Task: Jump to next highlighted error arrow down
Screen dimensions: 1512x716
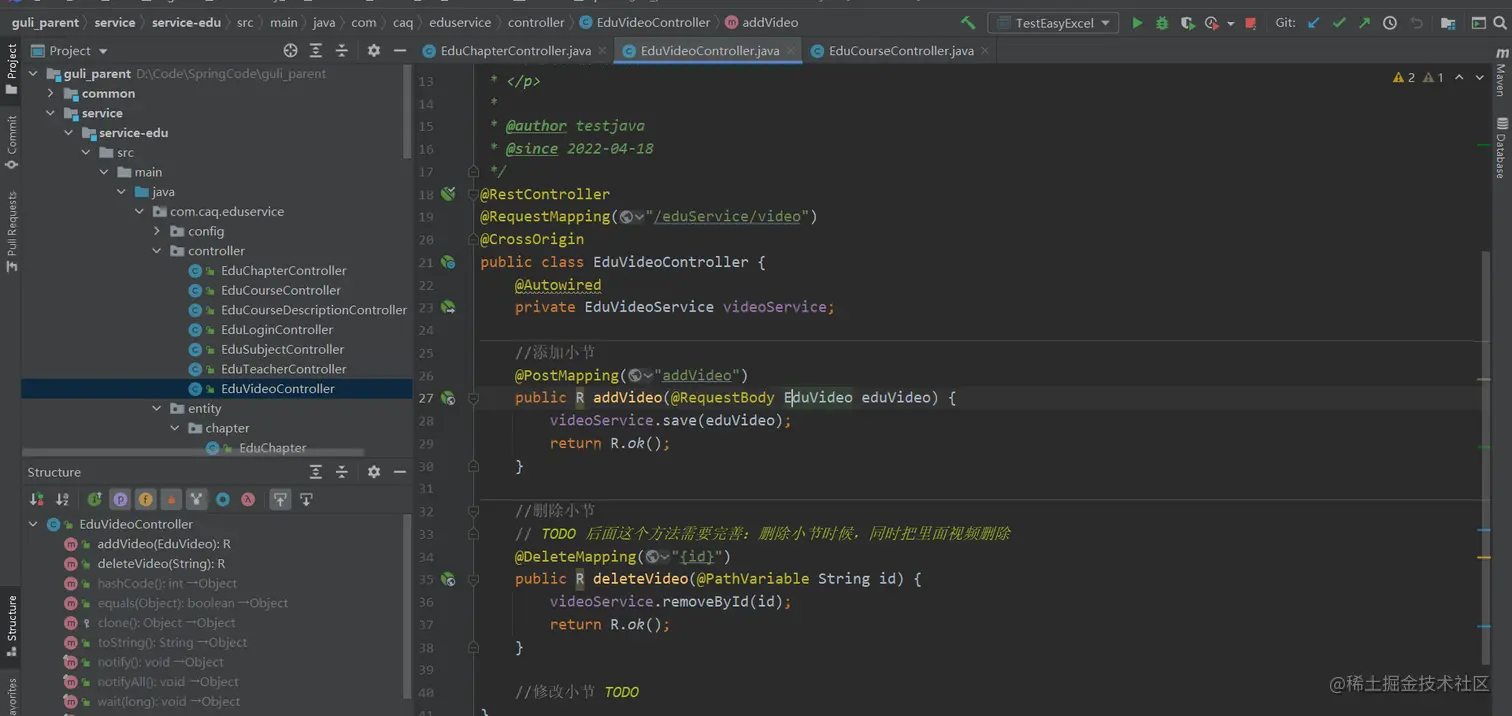Action: [1480, 77]
